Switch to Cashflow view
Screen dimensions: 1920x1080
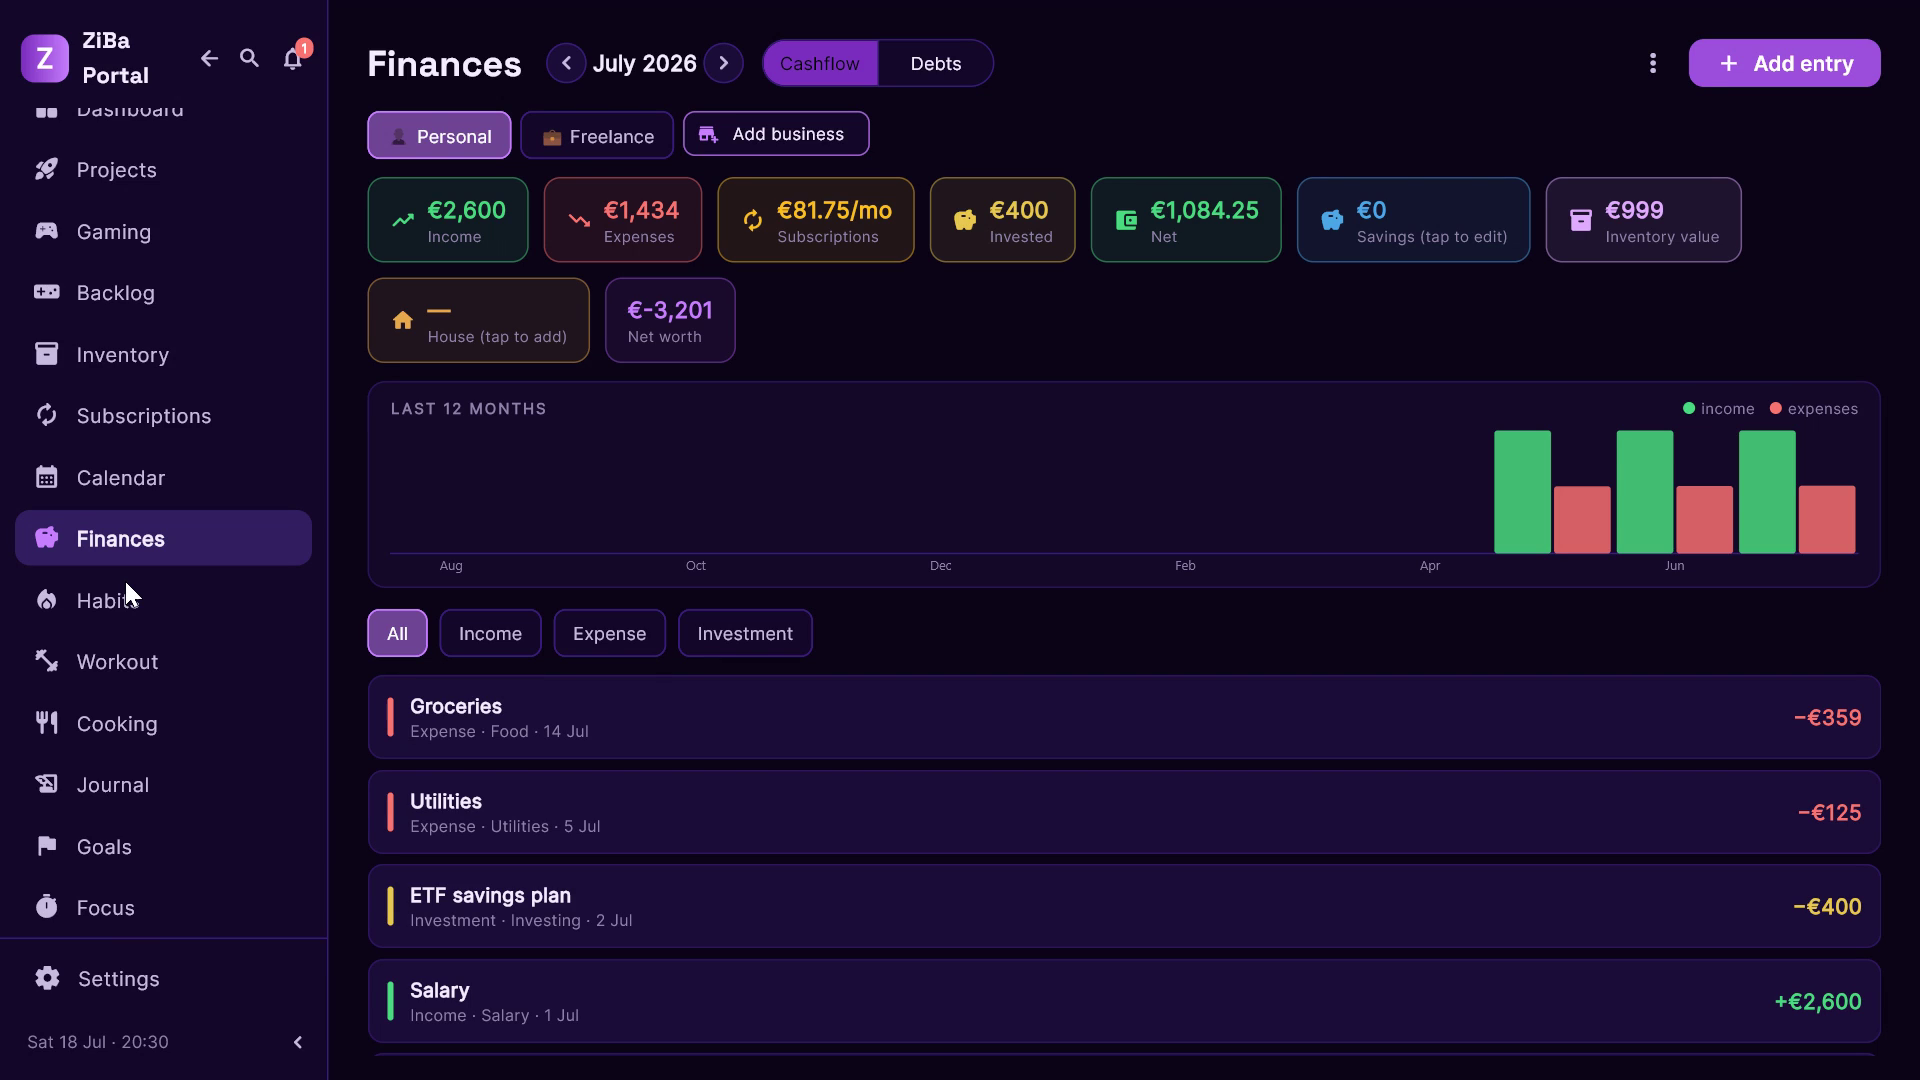820,63
